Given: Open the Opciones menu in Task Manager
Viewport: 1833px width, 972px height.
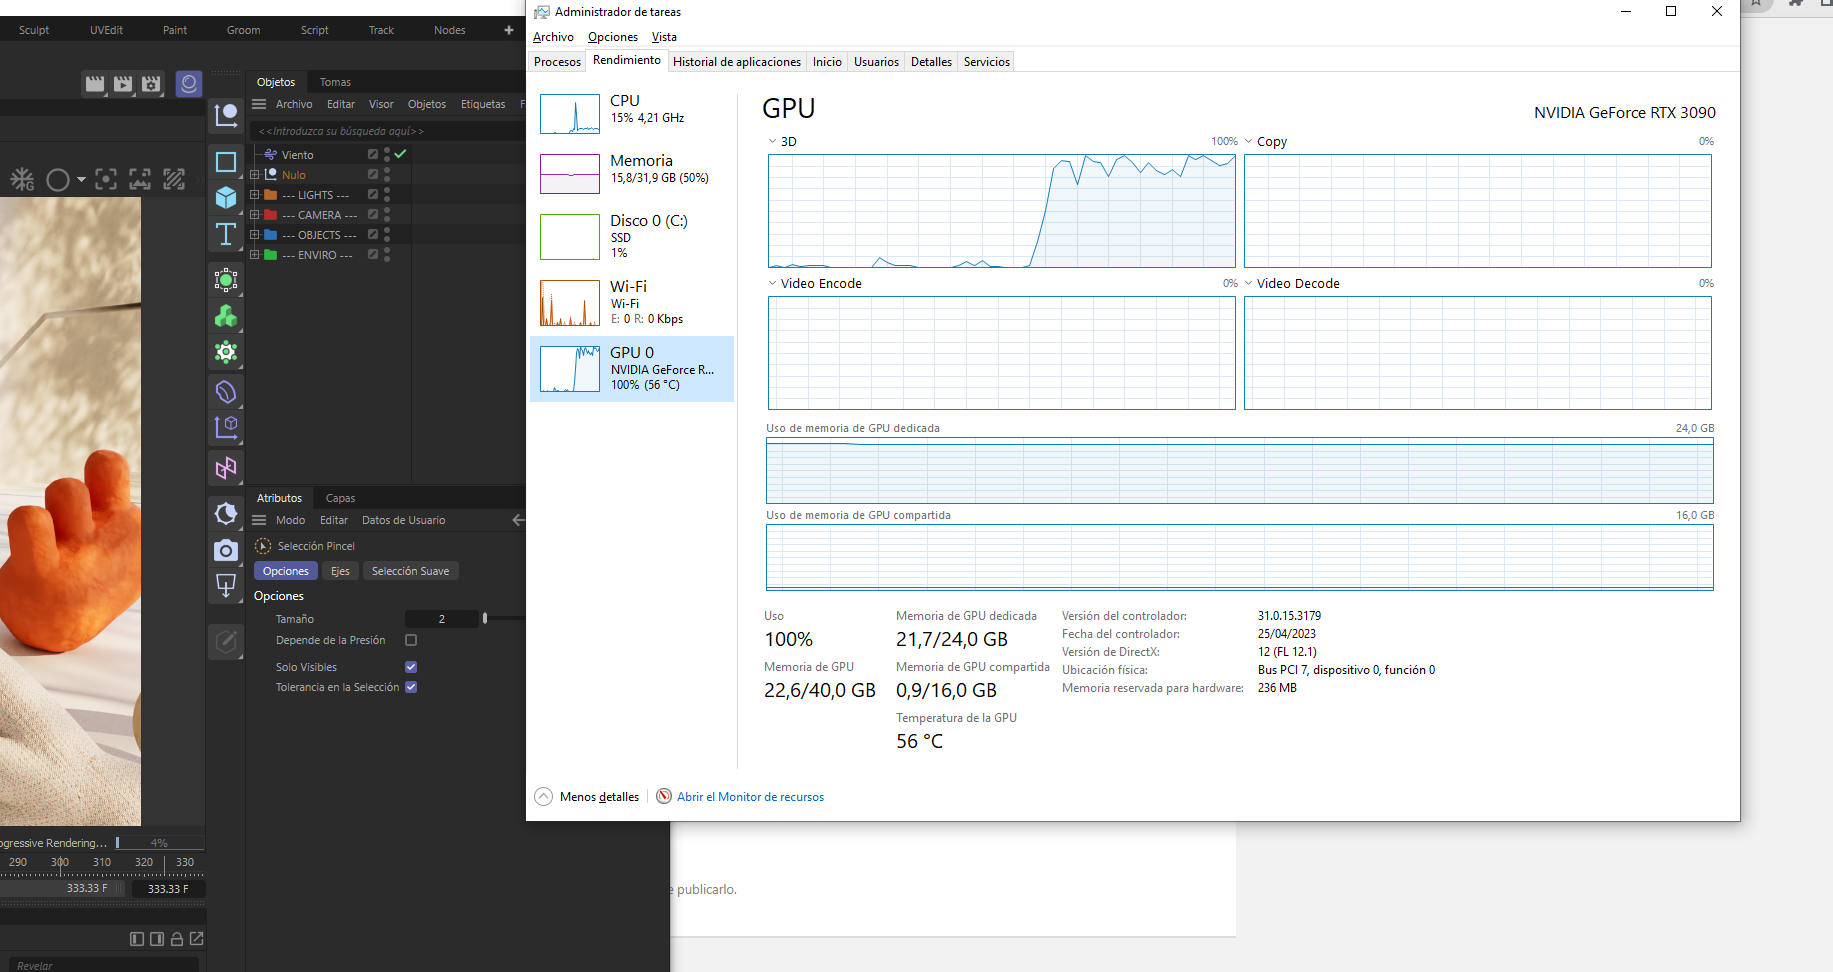Looking at the screenshot, I should pyautogui.click(x=613, y=37).
